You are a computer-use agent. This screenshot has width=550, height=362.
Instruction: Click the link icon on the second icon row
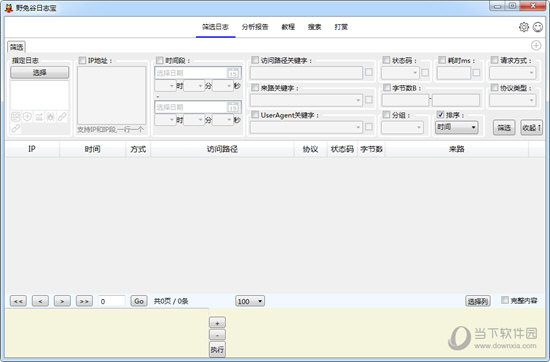[15, 128]
